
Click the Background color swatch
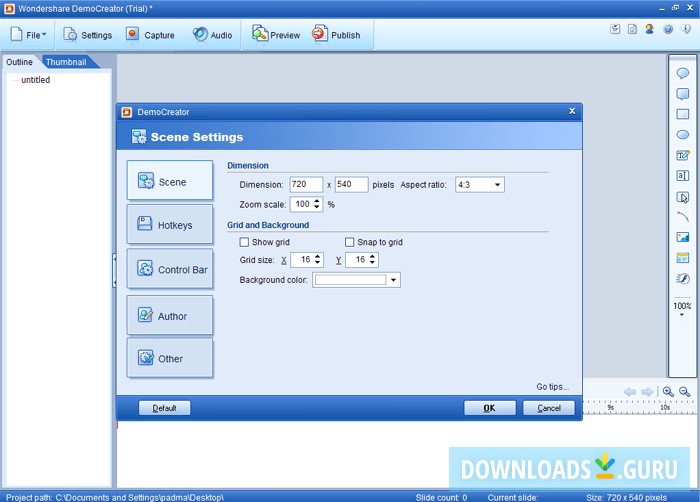[x=350, y=280]
